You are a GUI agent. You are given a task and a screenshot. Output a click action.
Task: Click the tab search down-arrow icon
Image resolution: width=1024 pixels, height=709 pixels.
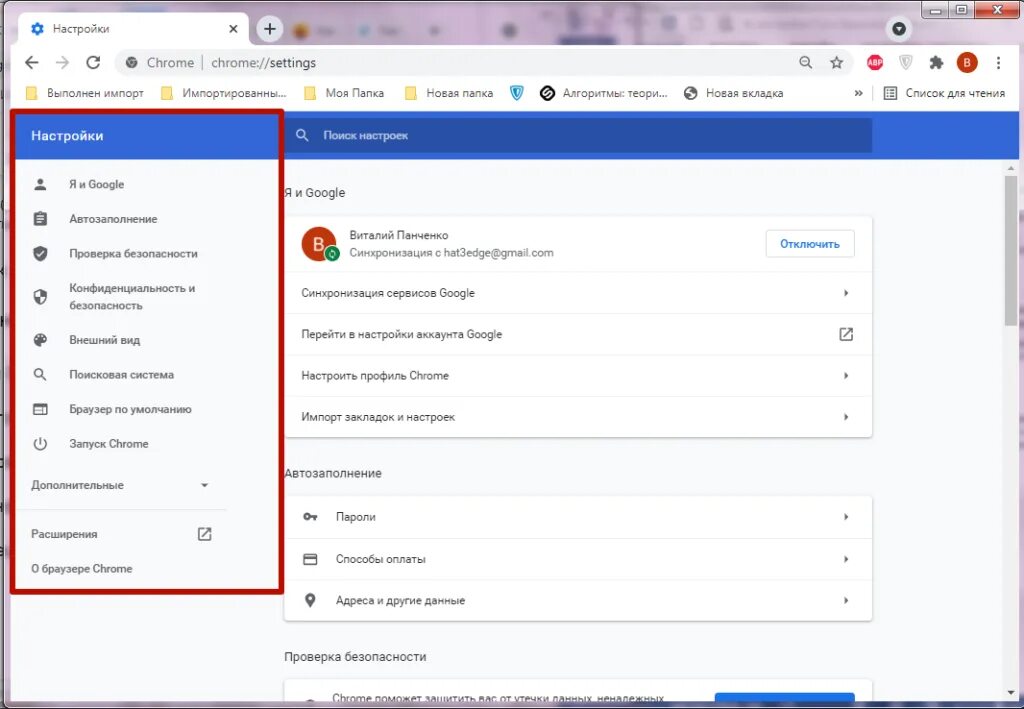pyautogui.click(x=899, y=29)
